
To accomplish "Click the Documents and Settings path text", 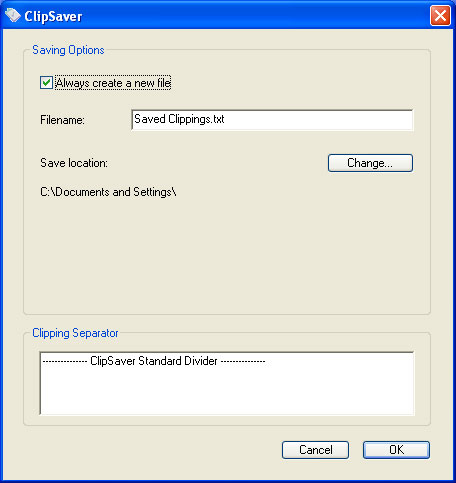I will [x=108, y=192].
